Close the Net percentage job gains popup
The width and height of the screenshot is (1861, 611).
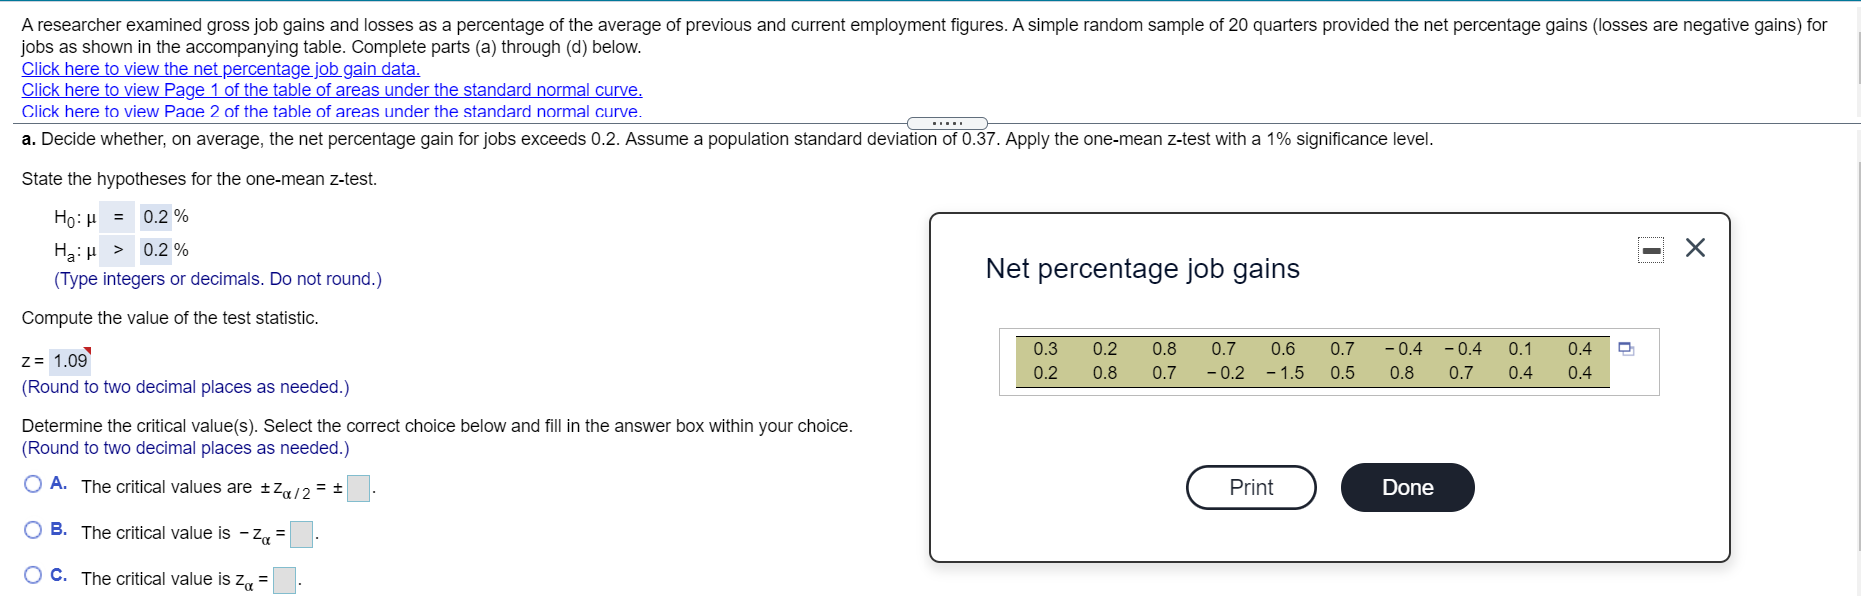1695,248
